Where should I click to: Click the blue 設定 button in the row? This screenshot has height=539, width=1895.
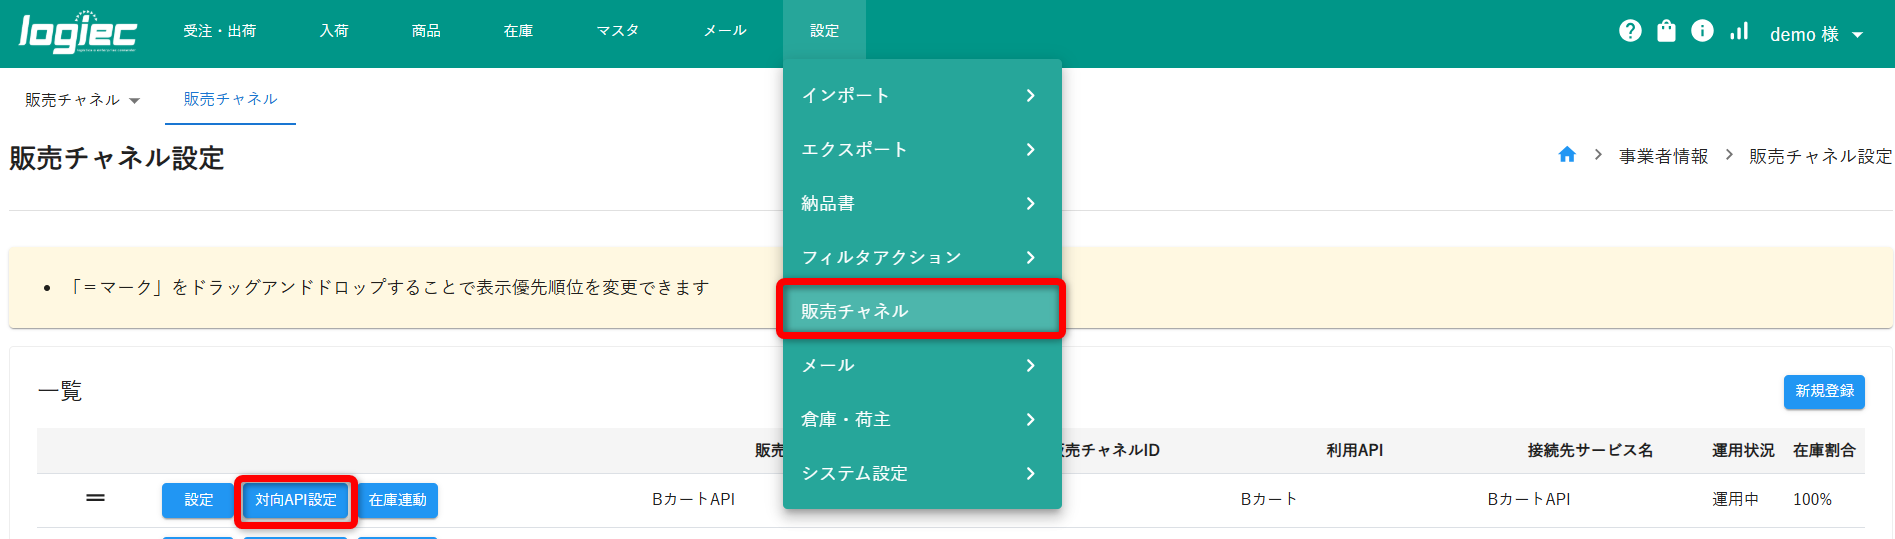pos(198,500)
